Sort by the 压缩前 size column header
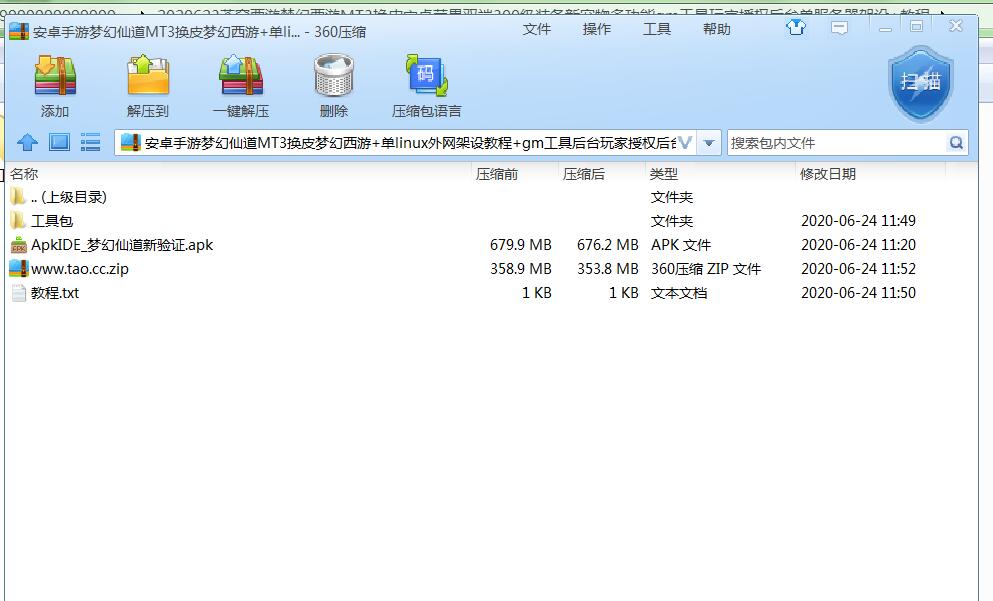This screenshot has width=993, height=601. [497, 174]
